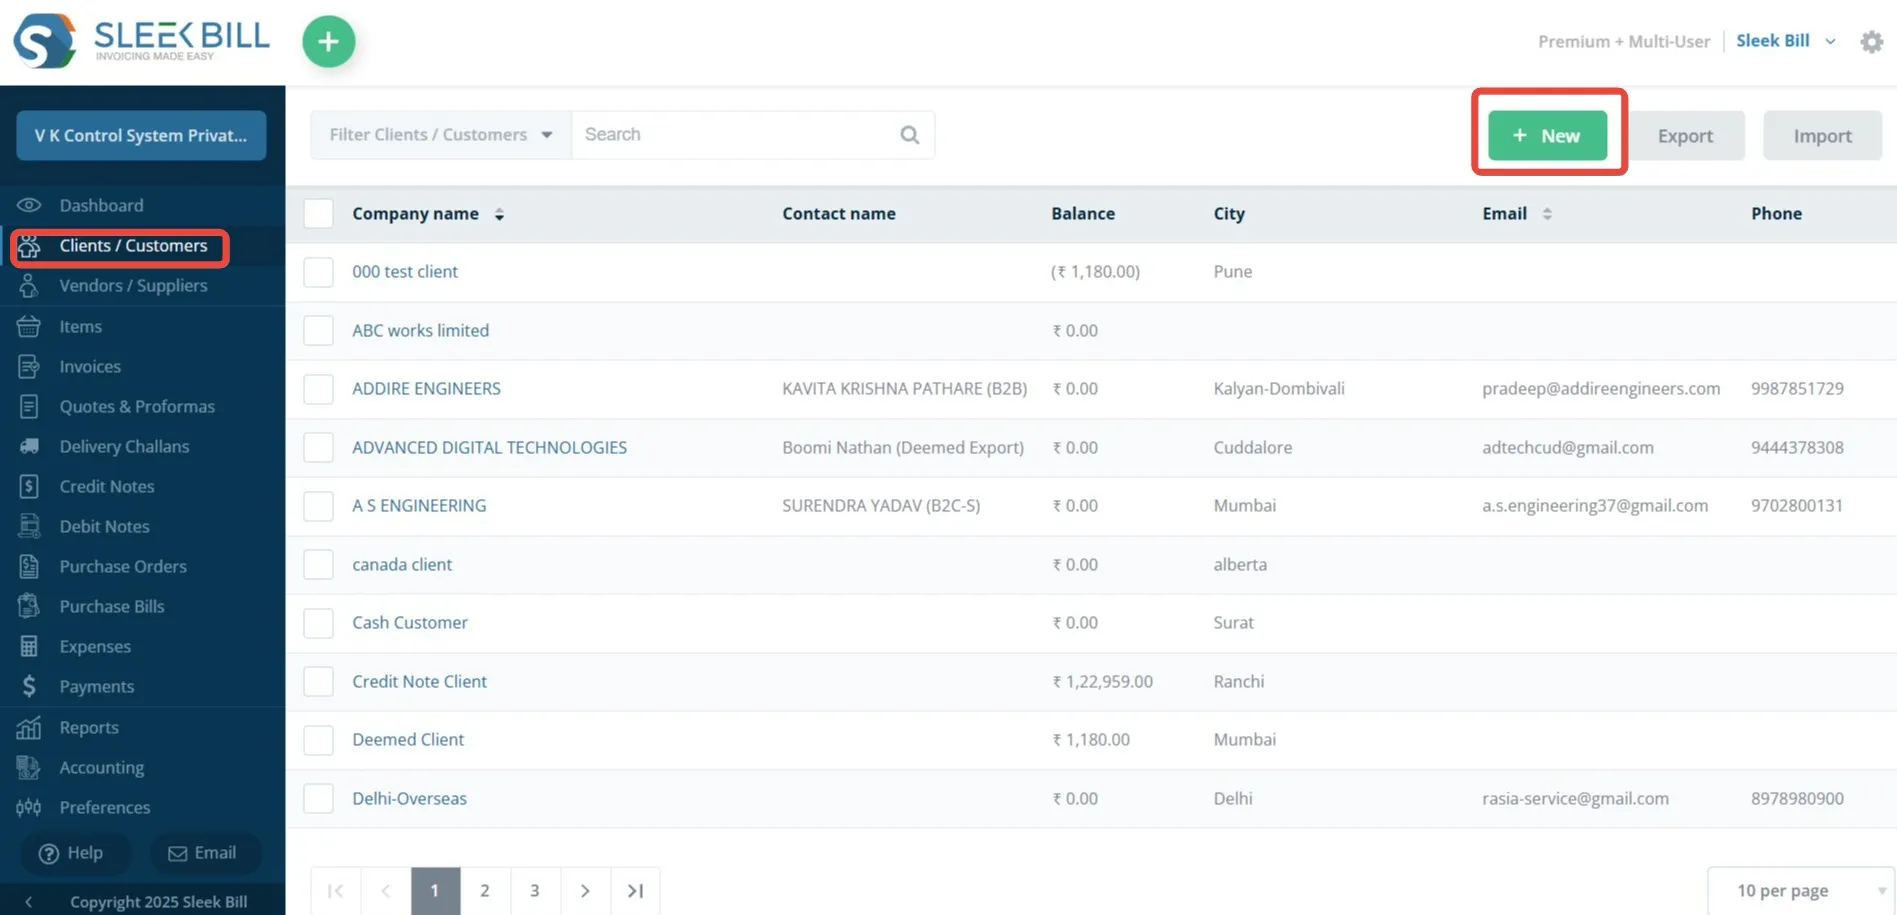Collapse the sidebar with the bottom arrow
1897x915 pixels.
click(x=28, y=902)
